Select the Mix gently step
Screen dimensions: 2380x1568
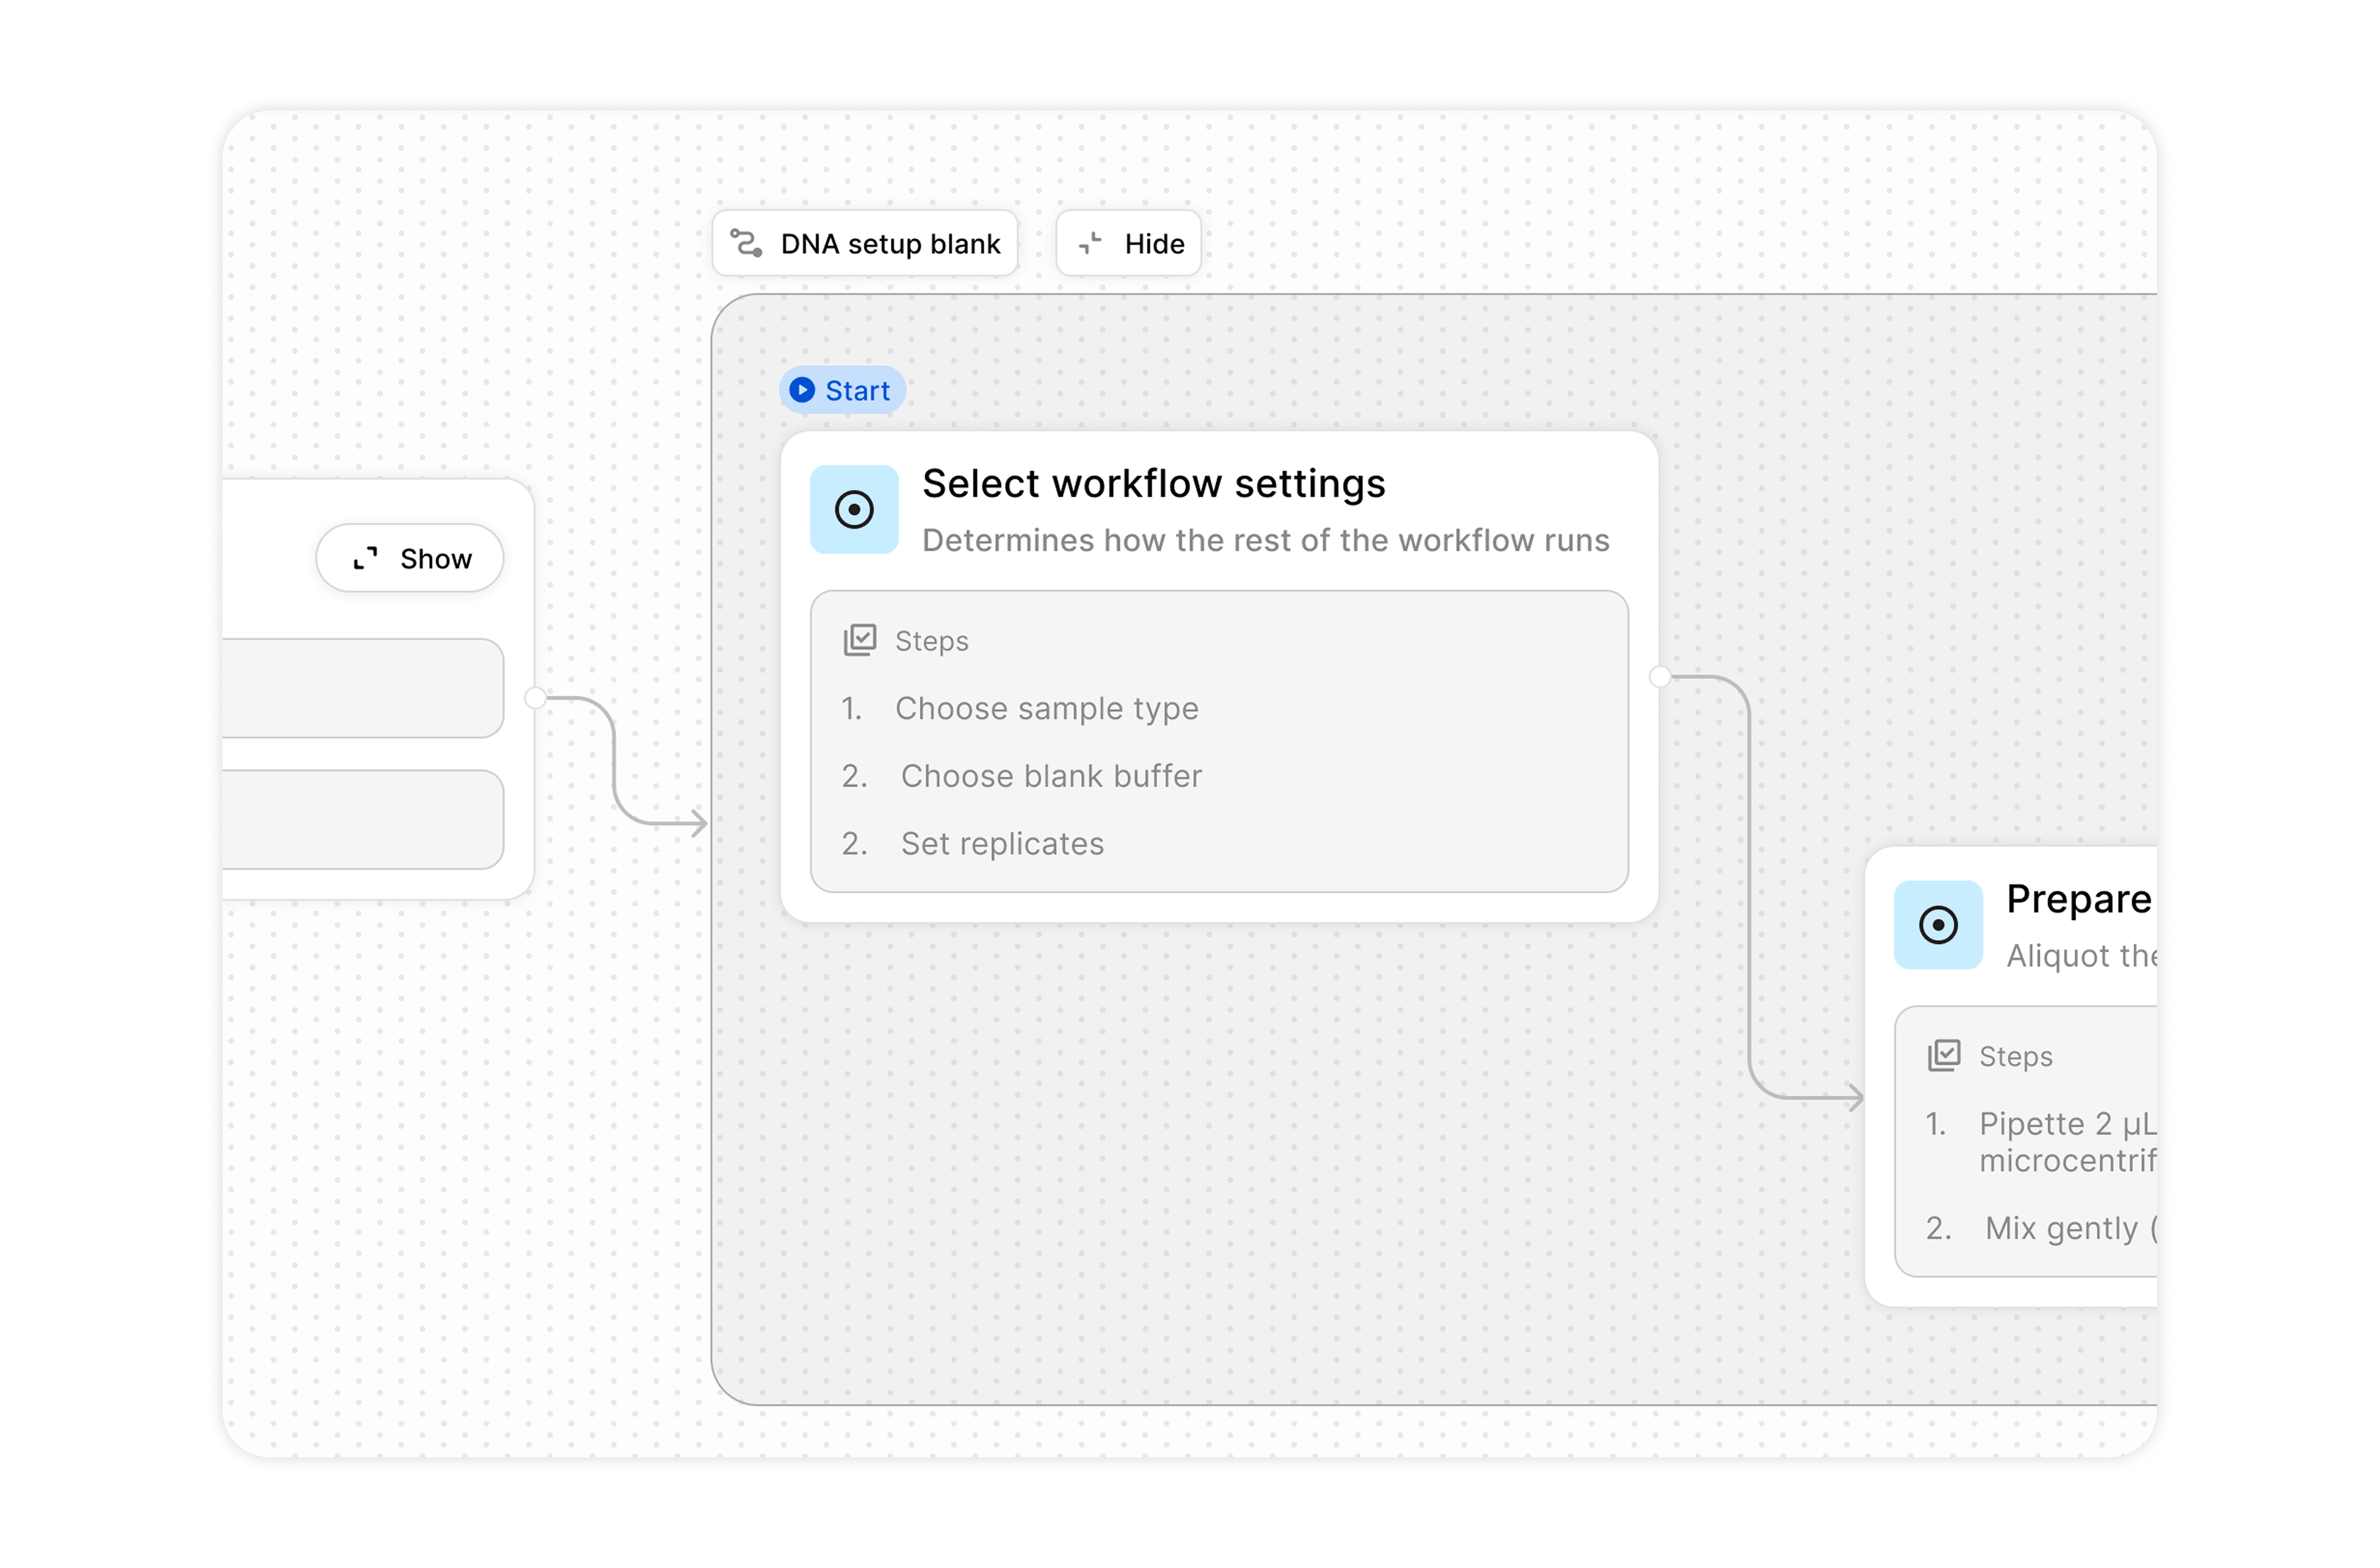(2060, 1228)
